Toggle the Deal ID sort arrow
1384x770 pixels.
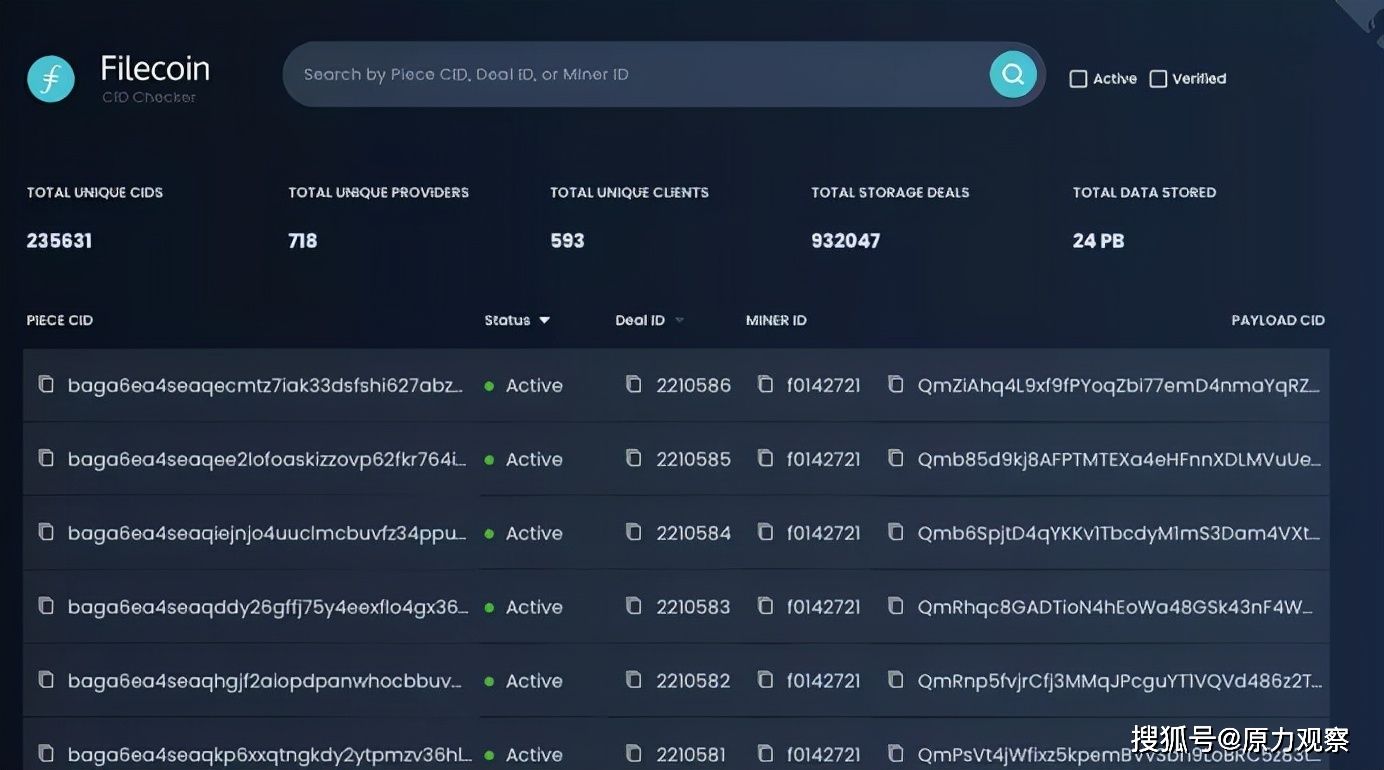[x=679, y=320]
